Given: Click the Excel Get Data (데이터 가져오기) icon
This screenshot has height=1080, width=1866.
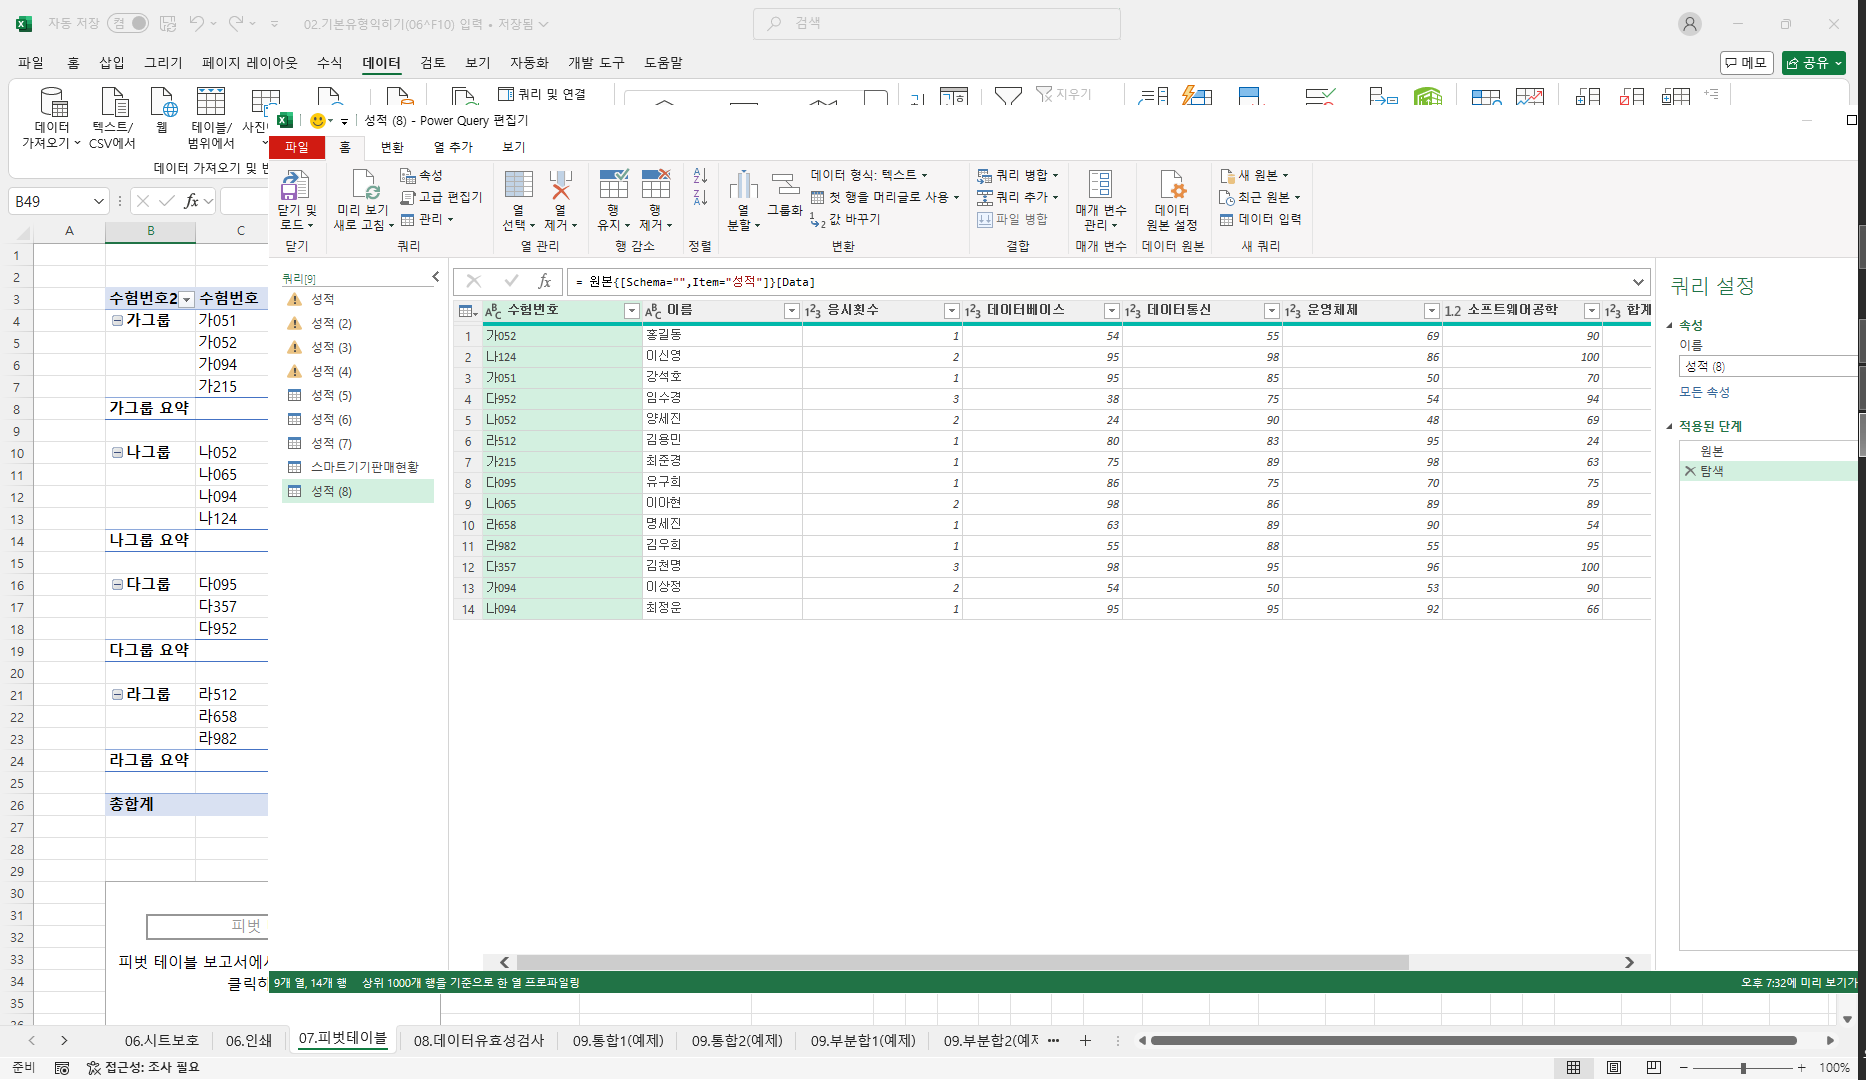Looking at the screenshot, I should 52,102.
